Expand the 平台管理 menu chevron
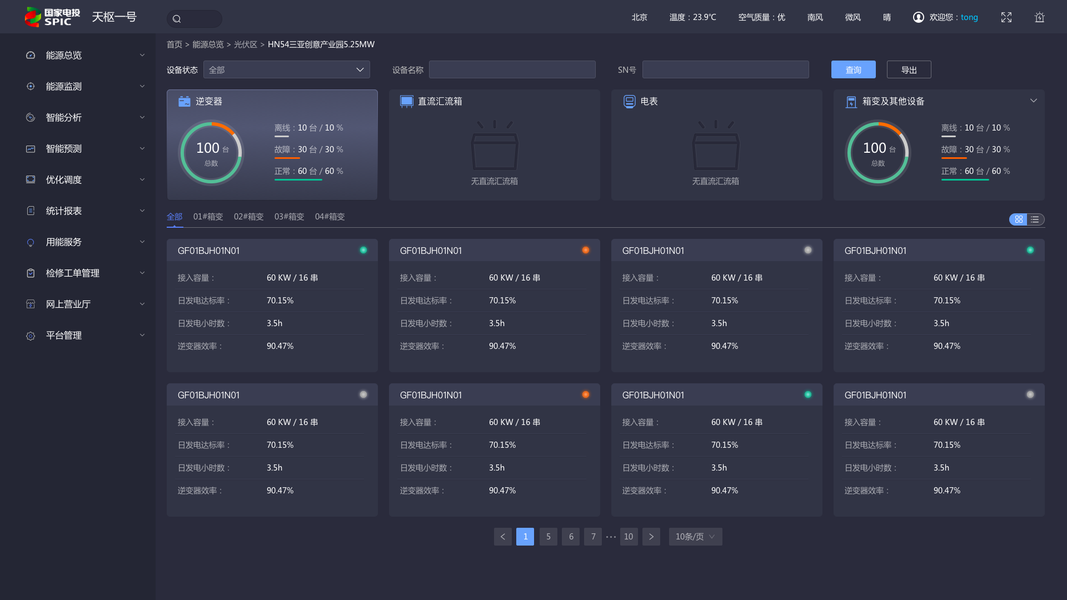 (142, 335)
